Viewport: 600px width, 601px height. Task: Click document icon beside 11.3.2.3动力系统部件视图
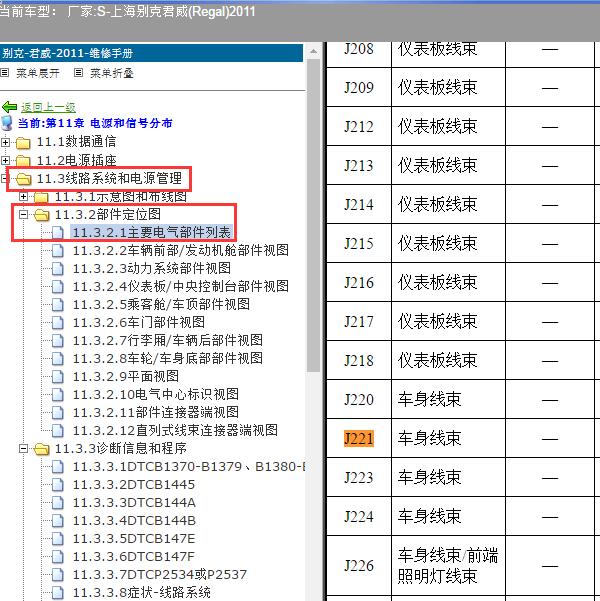[x=58, y=269]
